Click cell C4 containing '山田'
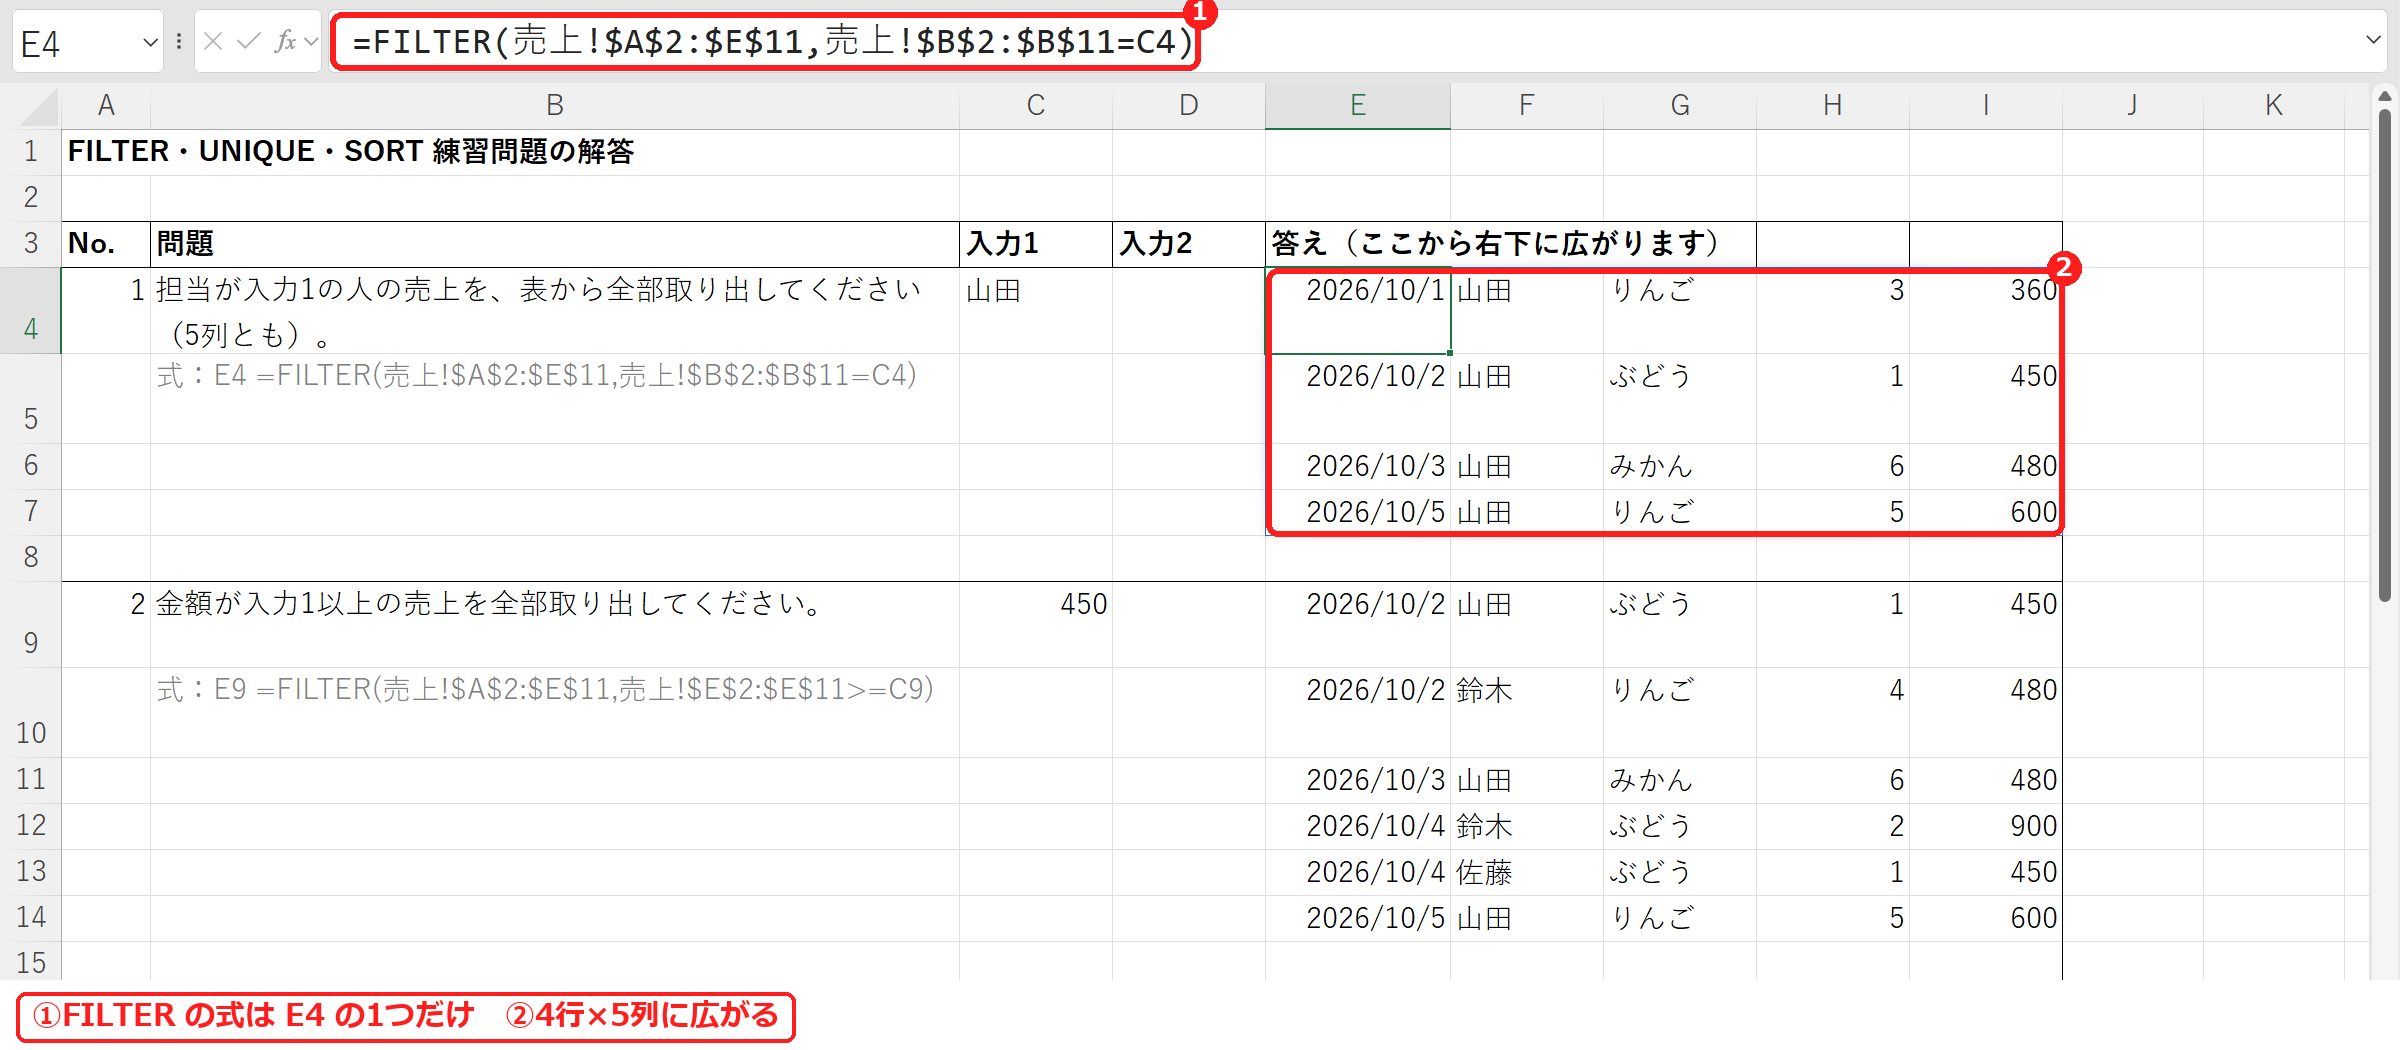Image resolution: width=2400 pixels, height=1050 pixels. 1036,311
